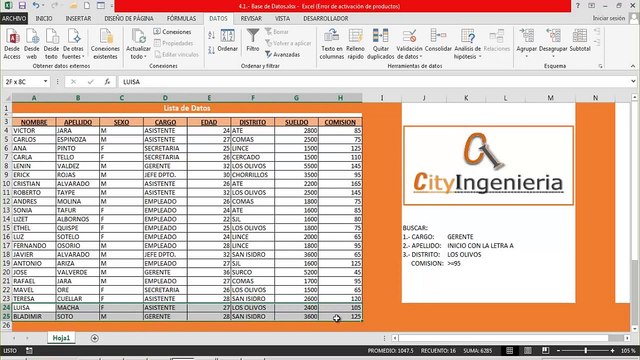Switch to the REVISAR tab
Viewport: 640px width, 360px height.
tap(251, 18)
